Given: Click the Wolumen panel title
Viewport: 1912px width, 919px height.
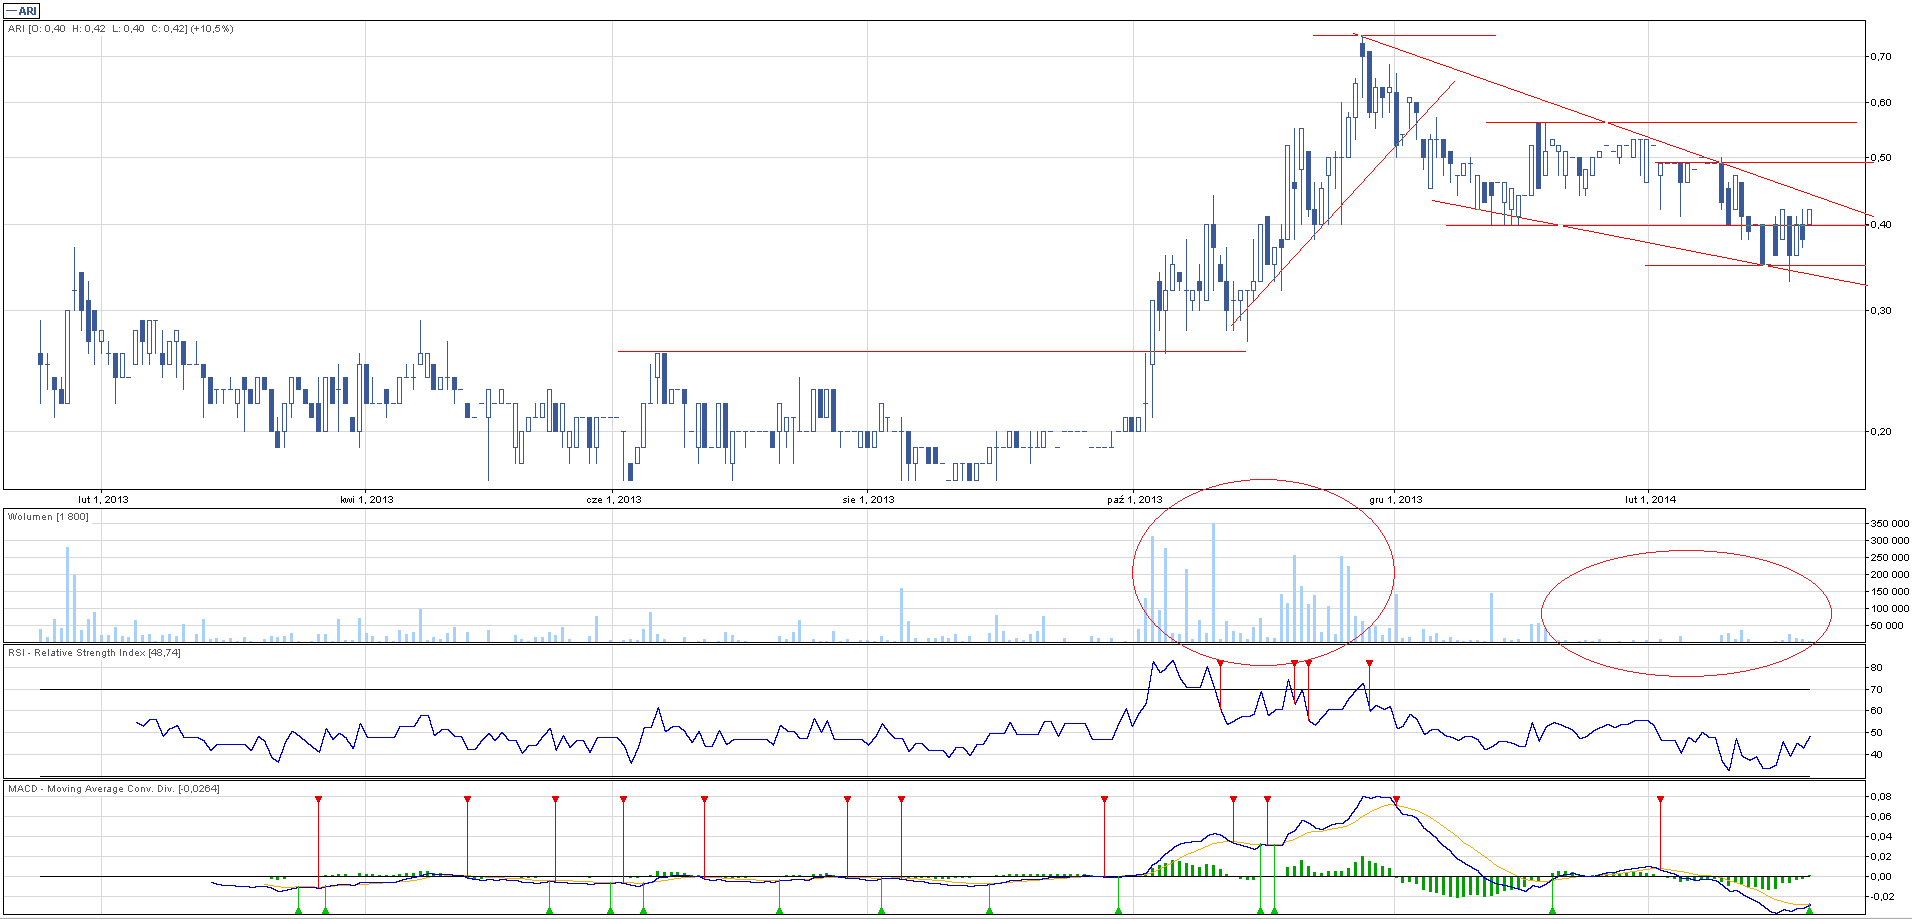Looking at the screenshot, I should (48, 517).
